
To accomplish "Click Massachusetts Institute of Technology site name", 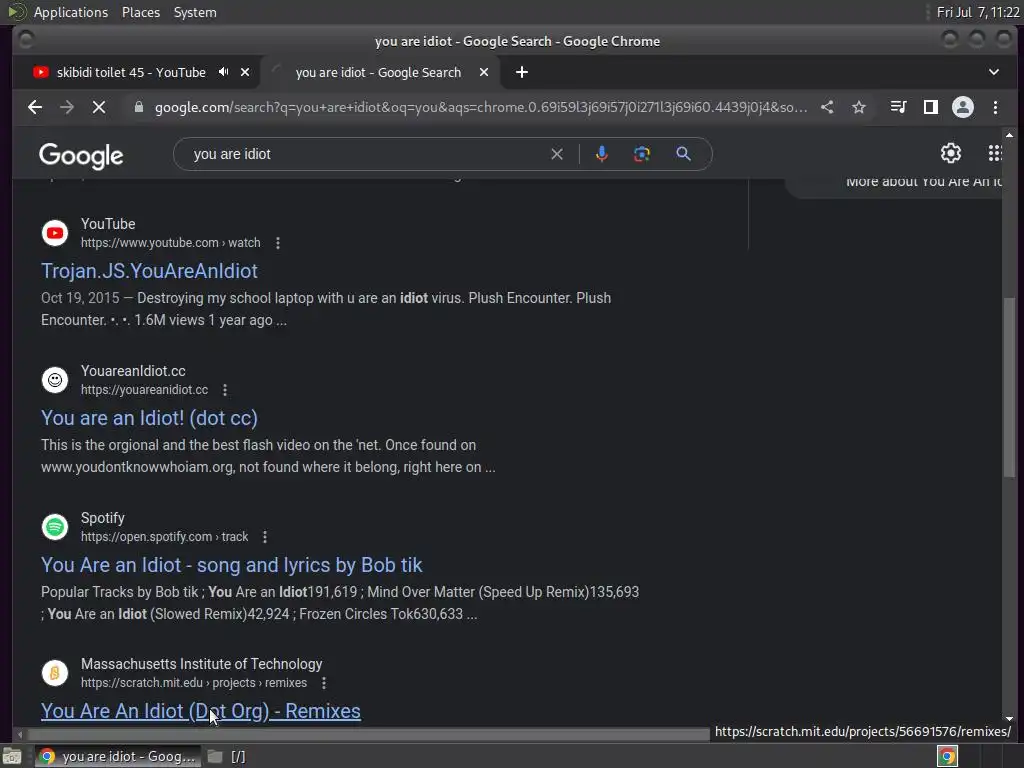I will [x=201, y=664].
